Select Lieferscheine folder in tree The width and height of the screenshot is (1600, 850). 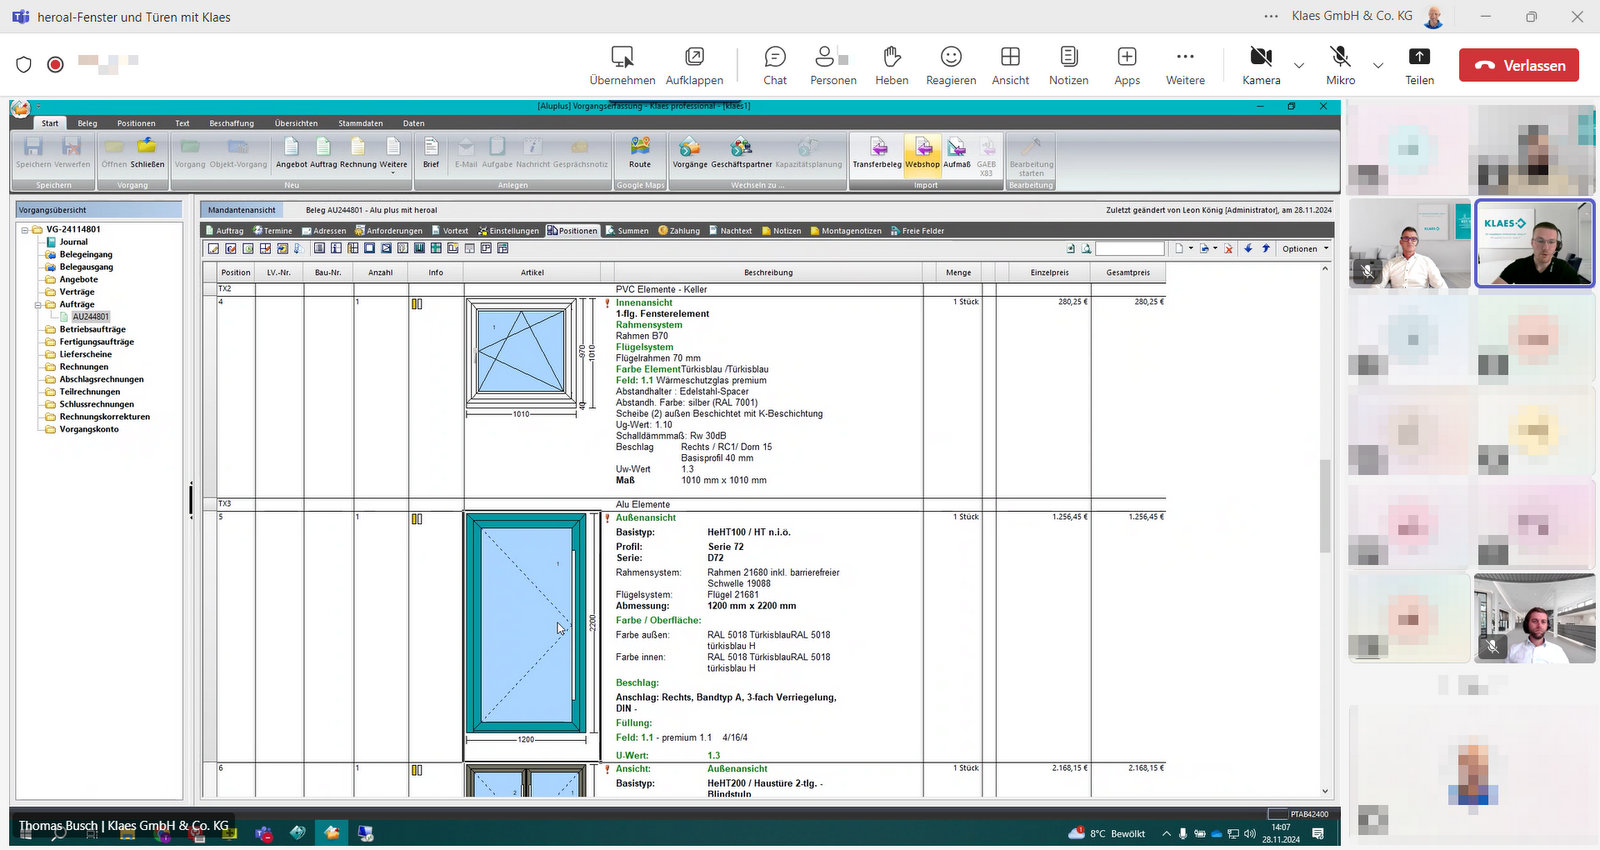pos(85,355)
